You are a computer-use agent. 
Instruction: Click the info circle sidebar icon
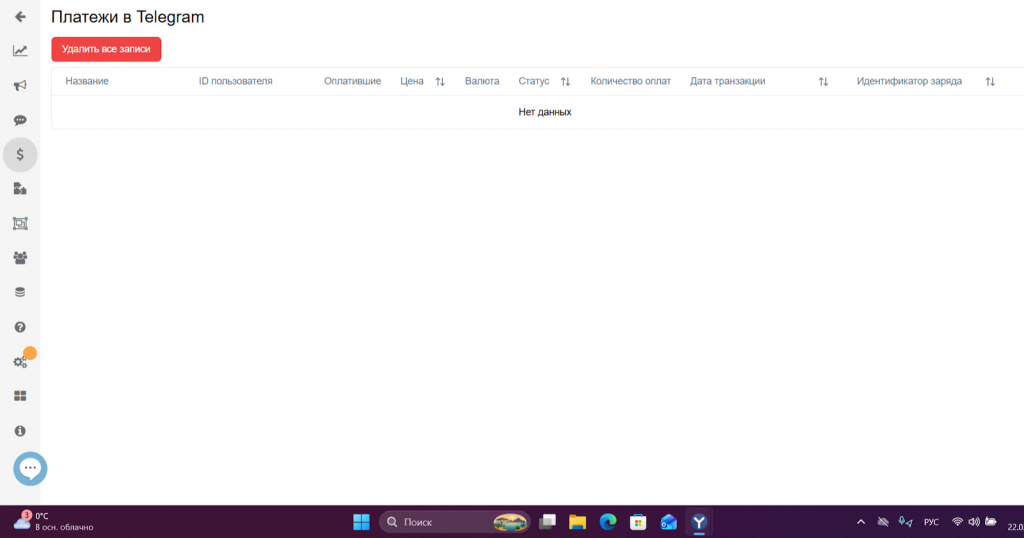click(20, 431)
